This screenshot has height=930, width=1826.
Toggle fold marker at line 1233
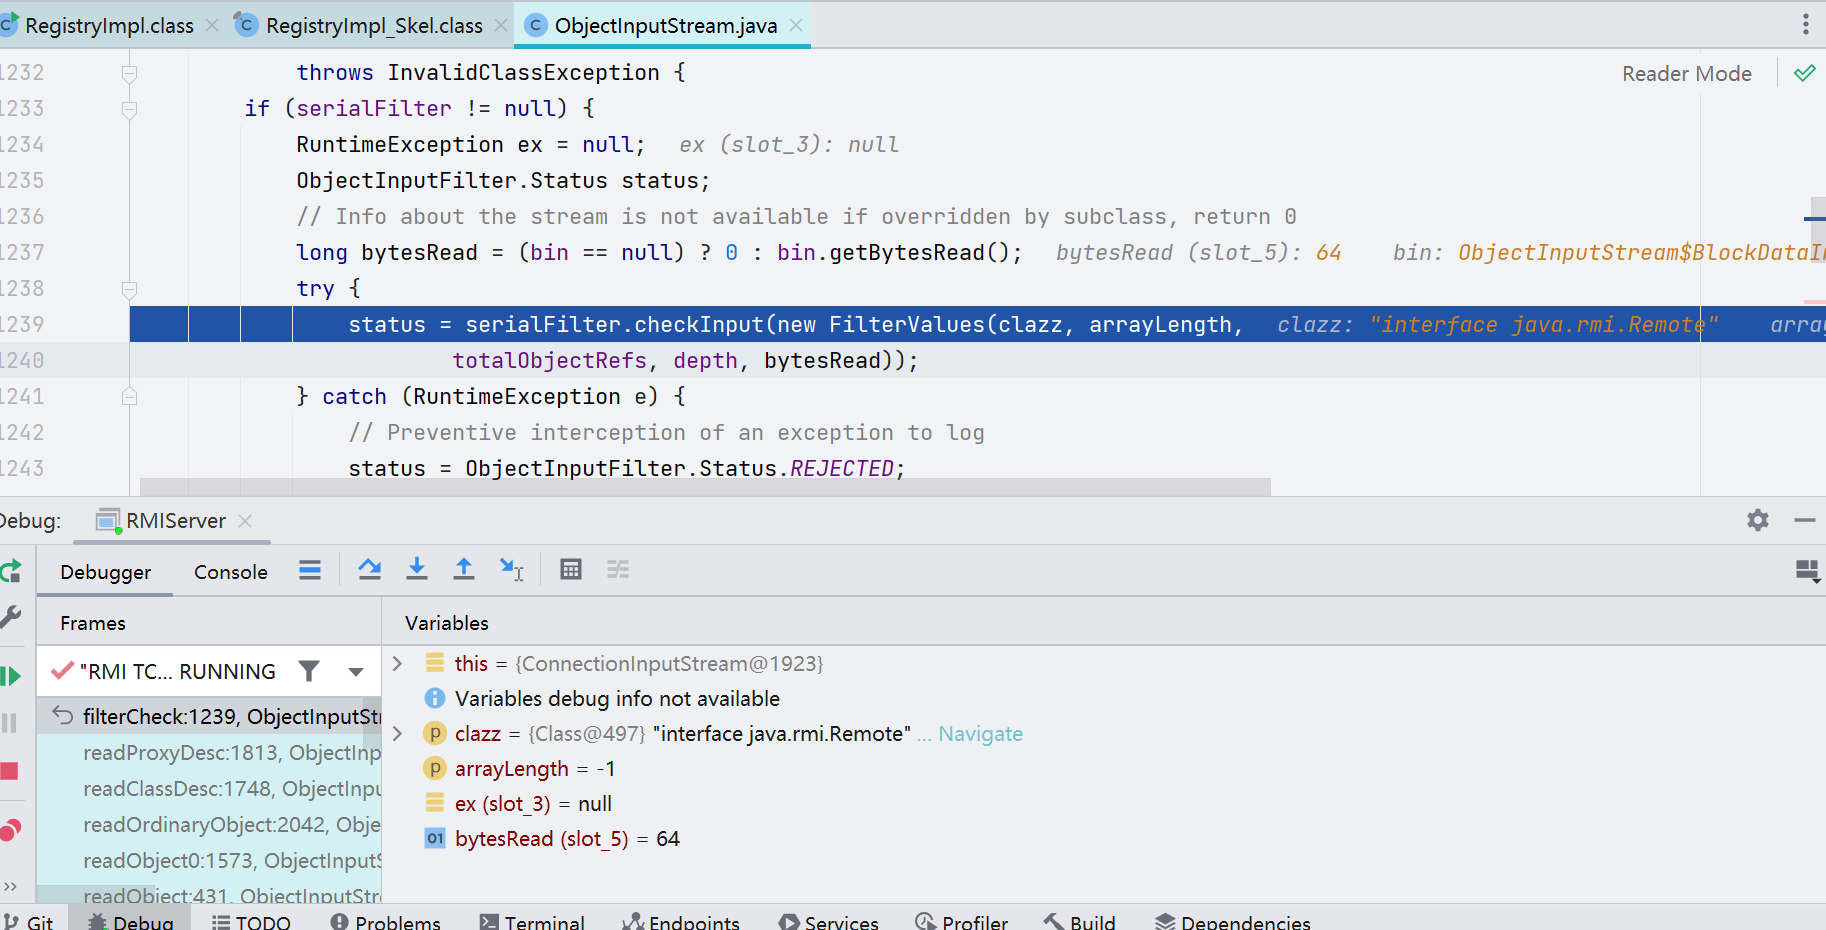pos(129,109)
